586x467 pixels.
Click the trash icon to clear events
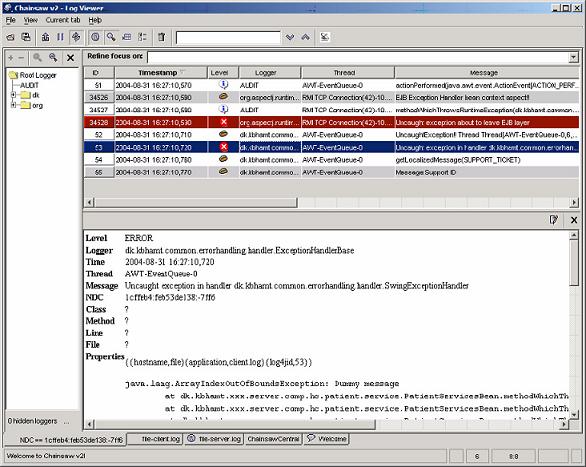click(x=161, y=37)
